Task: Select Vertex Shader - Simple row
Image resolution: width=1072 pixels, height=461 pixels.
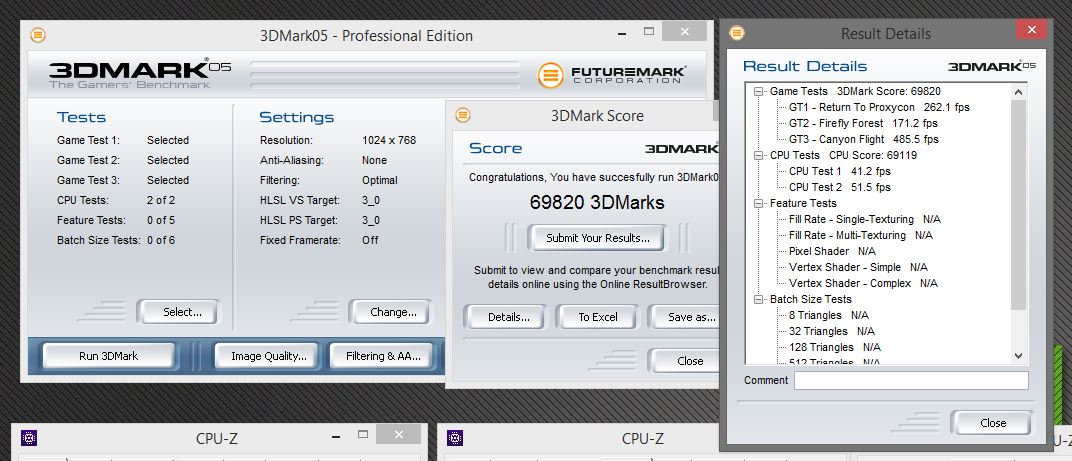Action: coord(858,267)
